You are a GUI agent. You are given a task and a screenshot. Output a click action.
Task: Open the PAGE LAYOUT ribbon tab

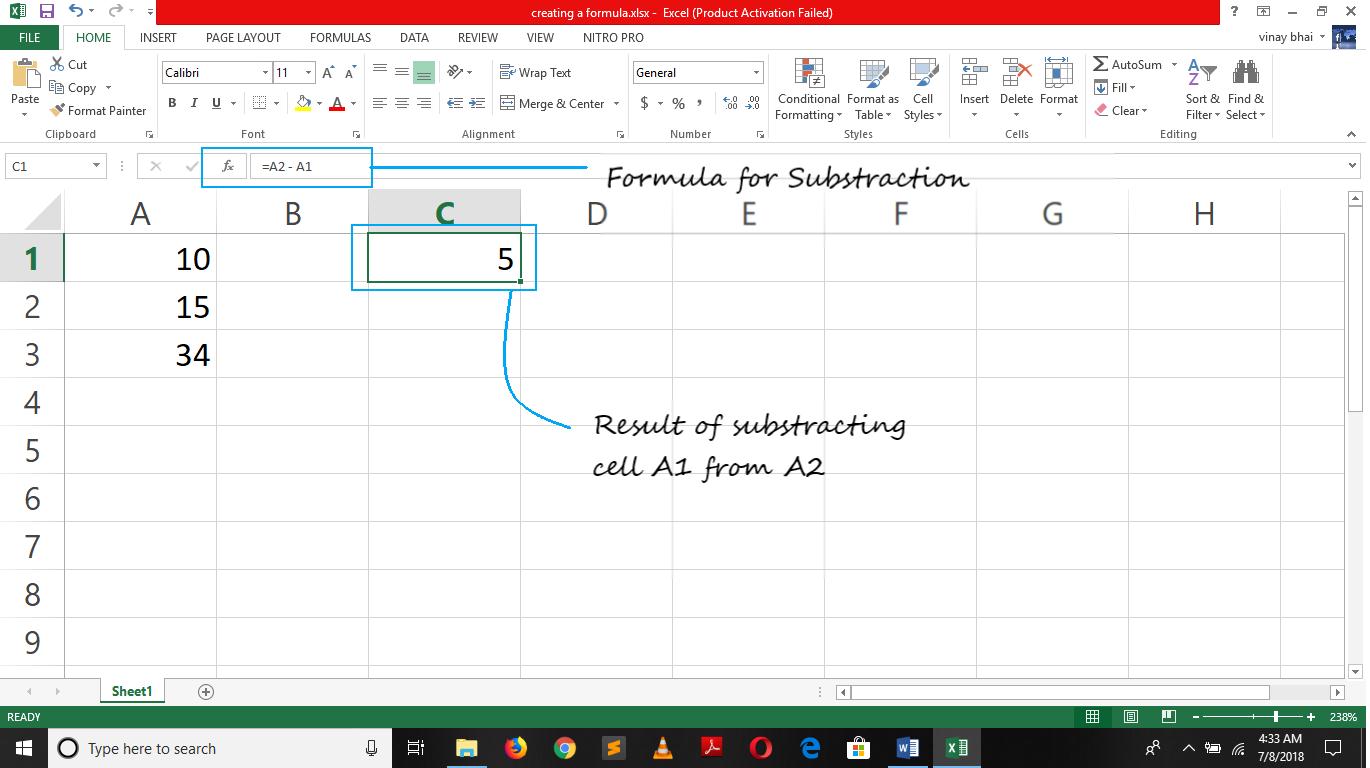pos(243,38)
